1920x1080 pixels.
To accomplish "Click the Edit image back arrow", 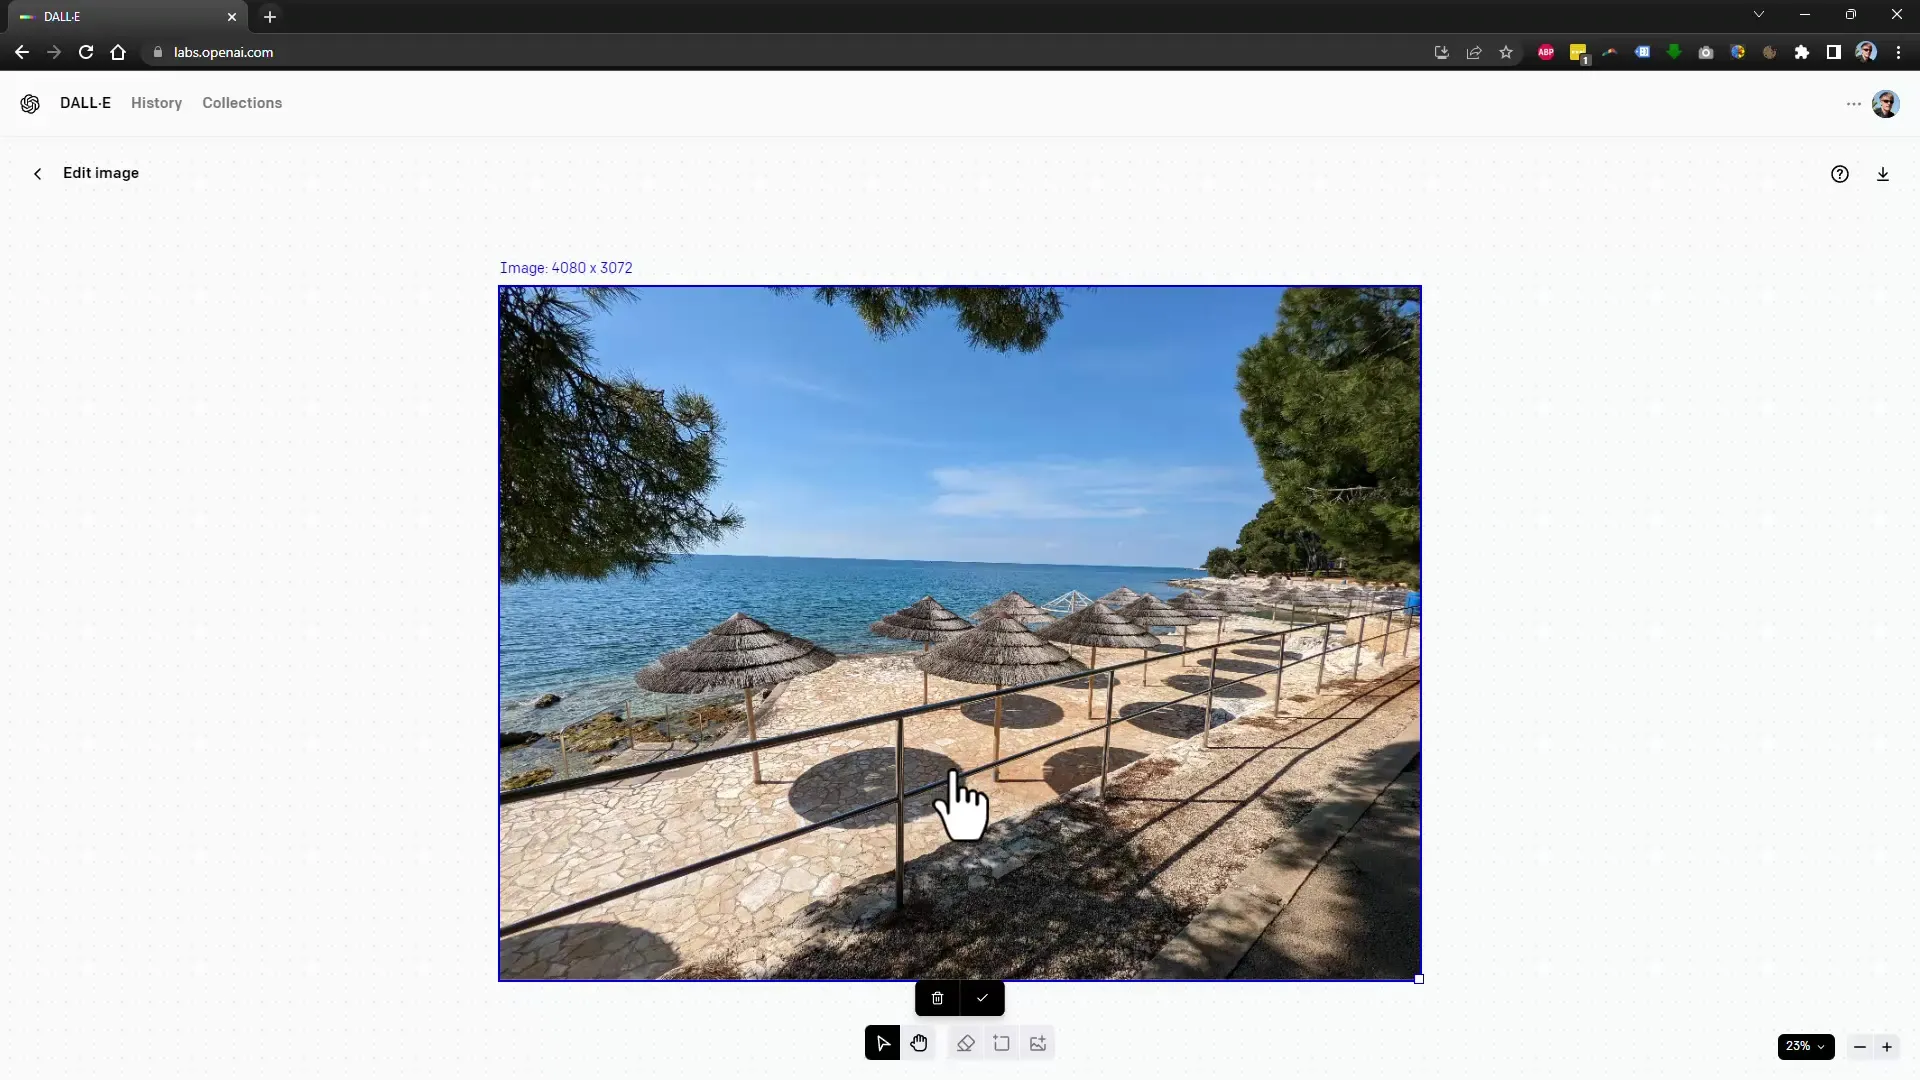I will pyautogui.click(x=37, y=173).
